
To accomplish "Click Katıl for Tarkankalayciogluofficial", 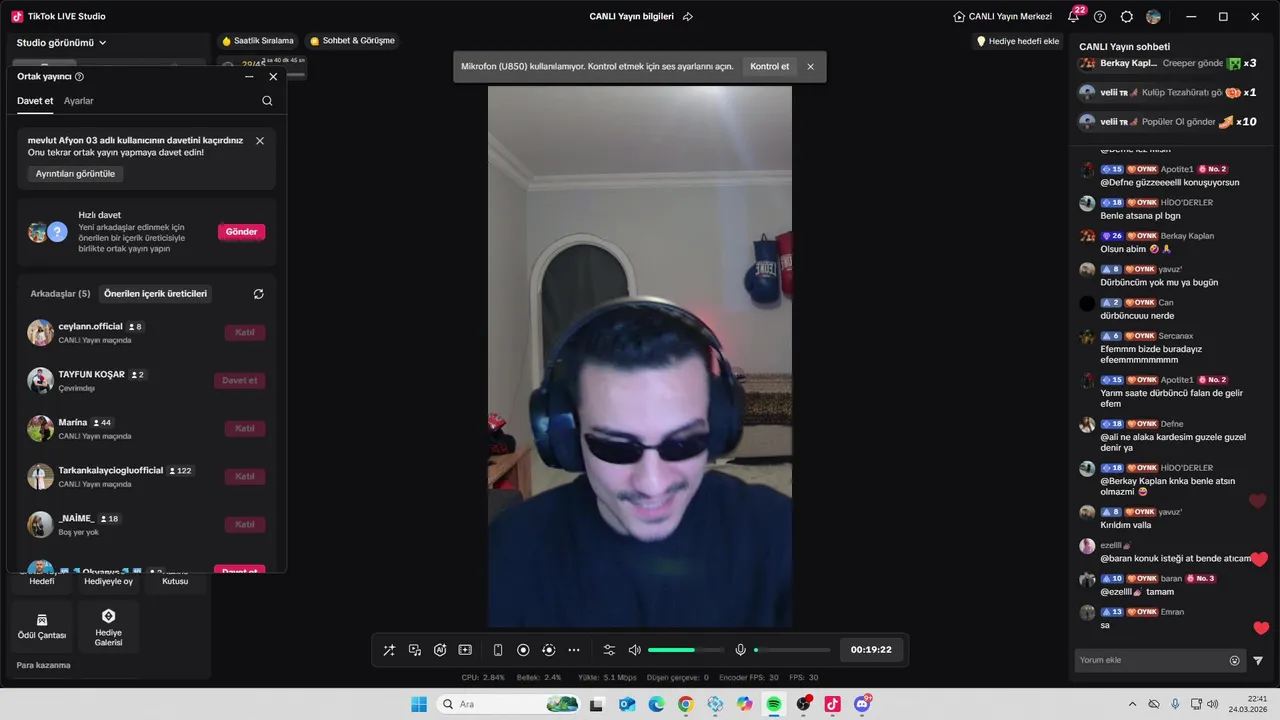I will pyautogui.click(x=245, y=476).
